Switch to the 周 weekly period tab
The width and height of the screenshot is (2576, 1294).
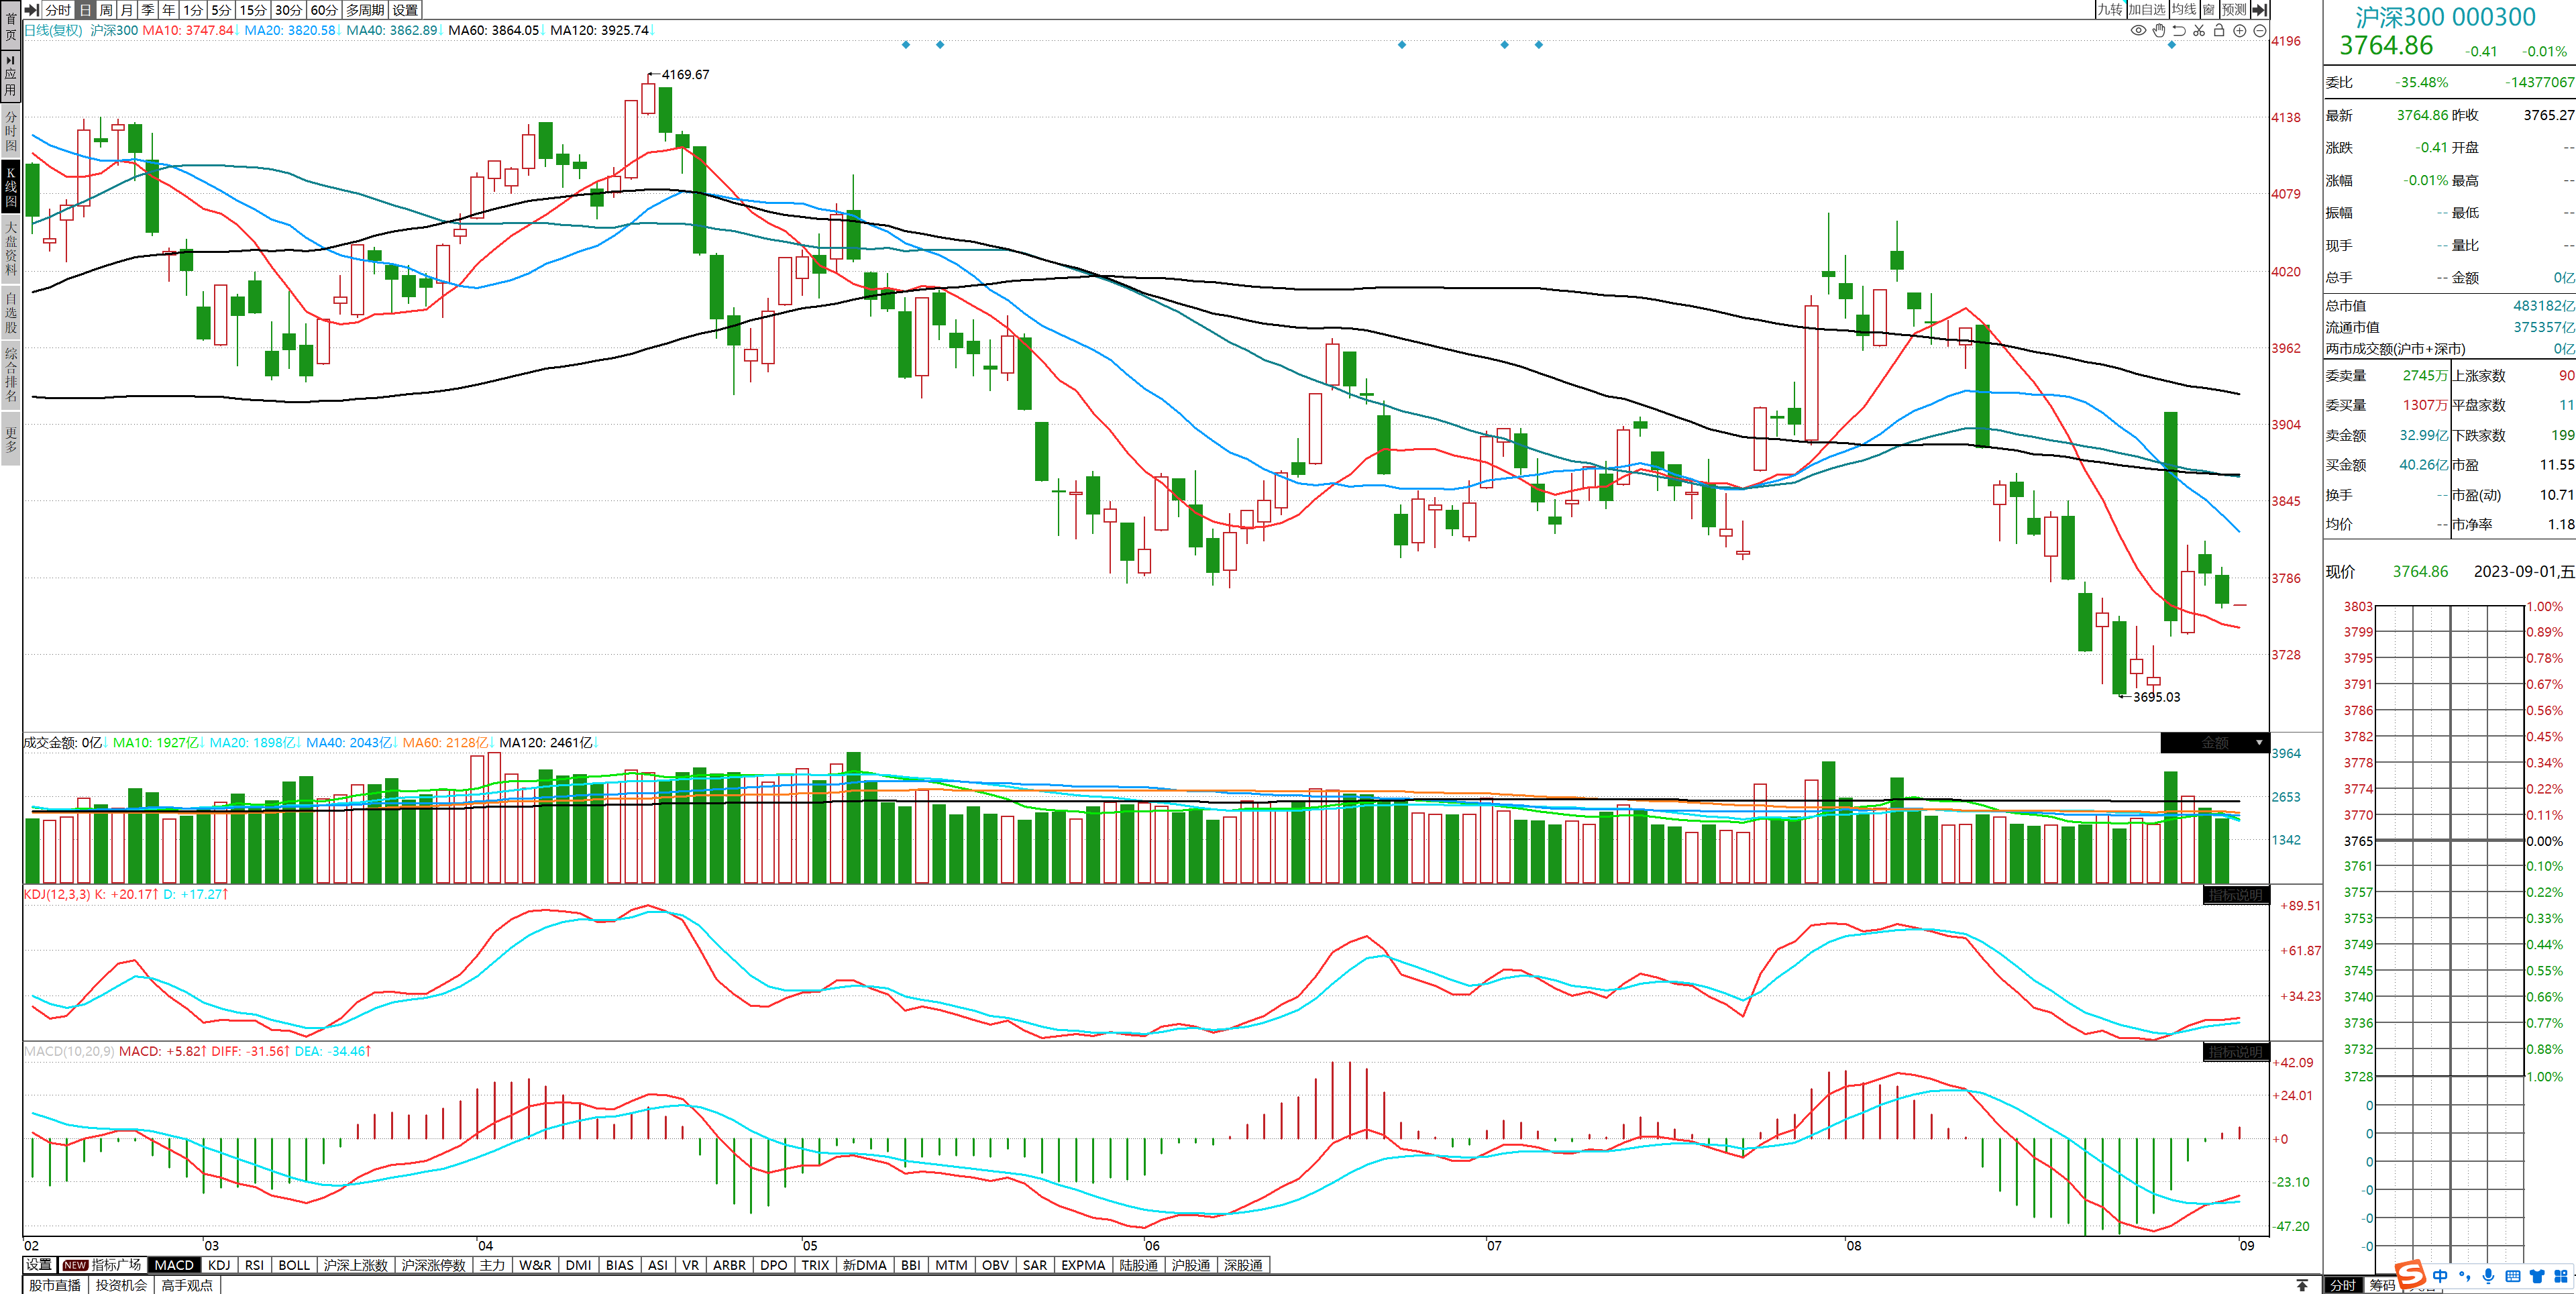(106, 9)
